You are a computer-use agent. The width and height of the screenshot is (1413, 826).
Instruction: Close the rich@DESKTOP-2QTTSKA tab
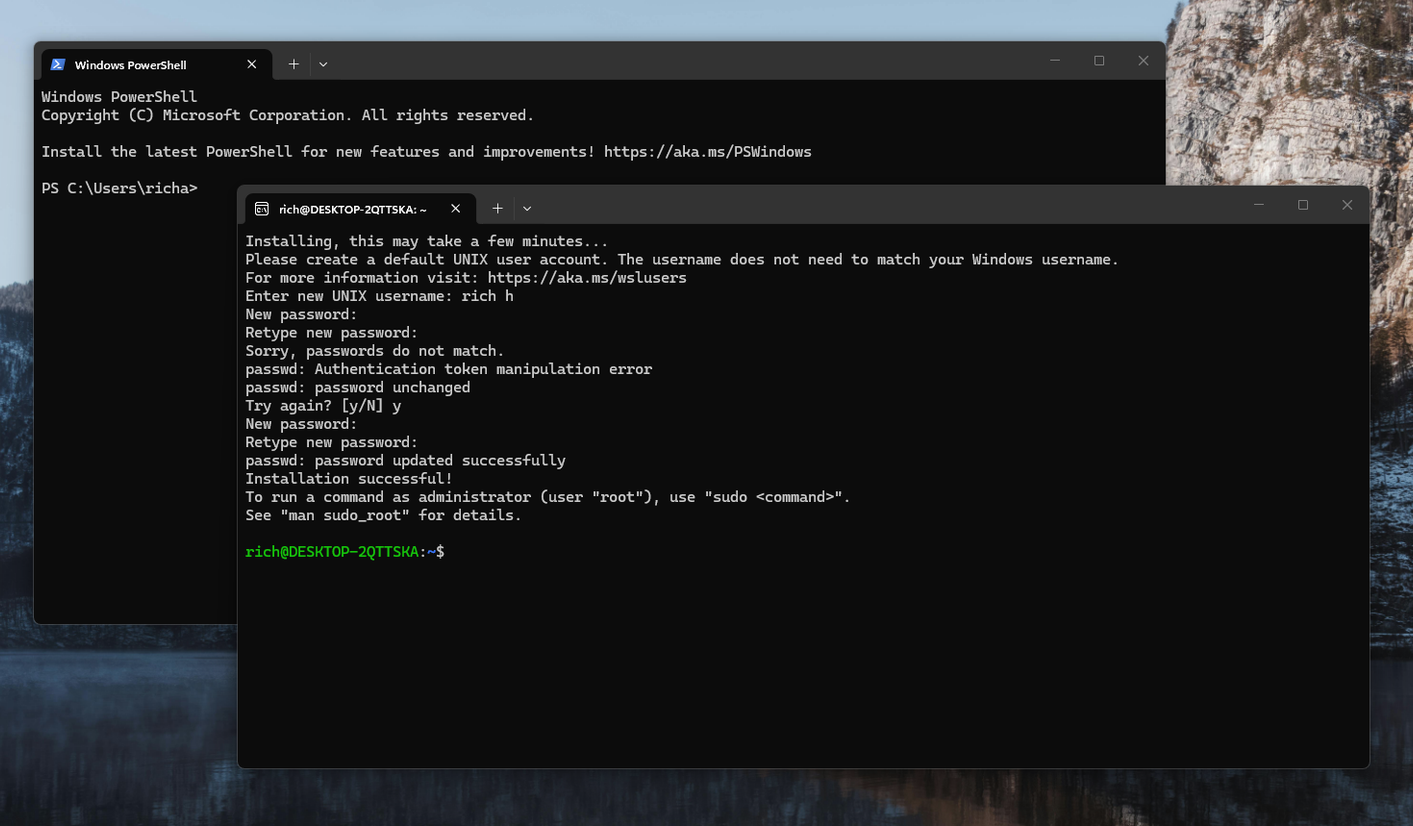[x=456, y=209]
